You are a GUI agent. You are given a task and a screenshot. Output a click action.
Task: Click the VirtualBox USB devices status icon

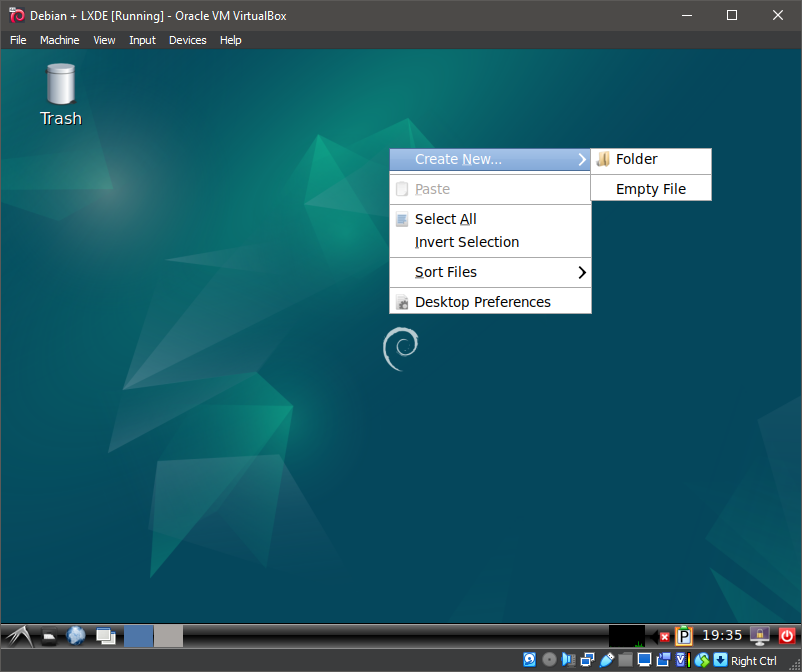[x=606, y=660]
